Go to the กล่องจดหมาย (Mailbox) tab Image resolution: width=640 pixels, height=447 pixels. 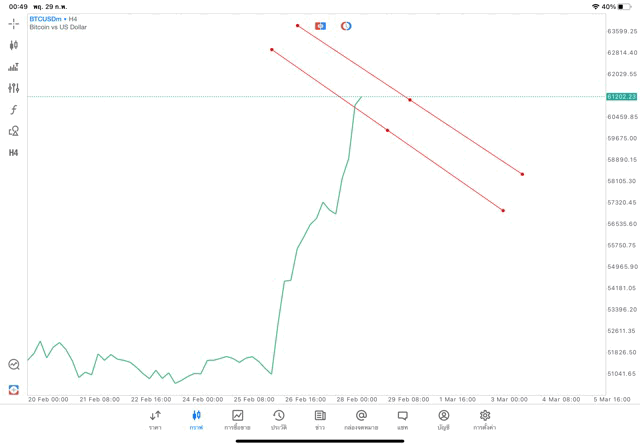361,419
